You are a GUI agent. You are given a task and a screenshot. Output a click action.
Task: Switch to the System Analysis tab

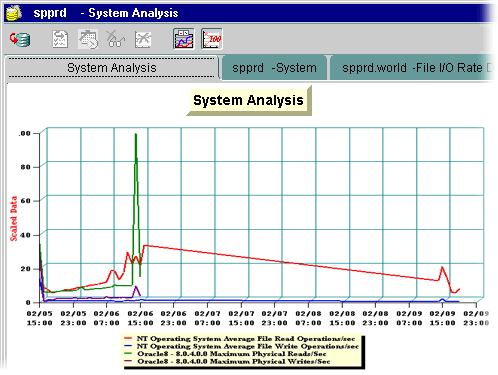click(112, 68)
